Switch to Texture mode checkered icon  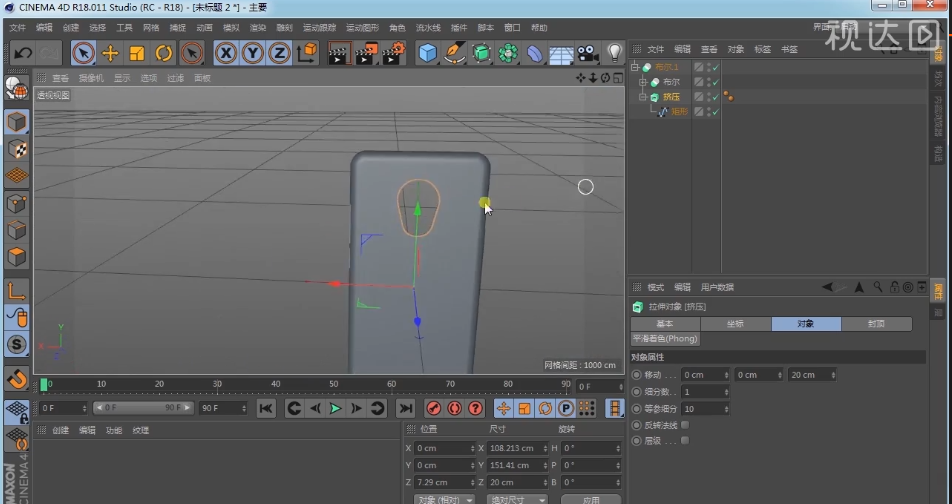tap(16, 149)
